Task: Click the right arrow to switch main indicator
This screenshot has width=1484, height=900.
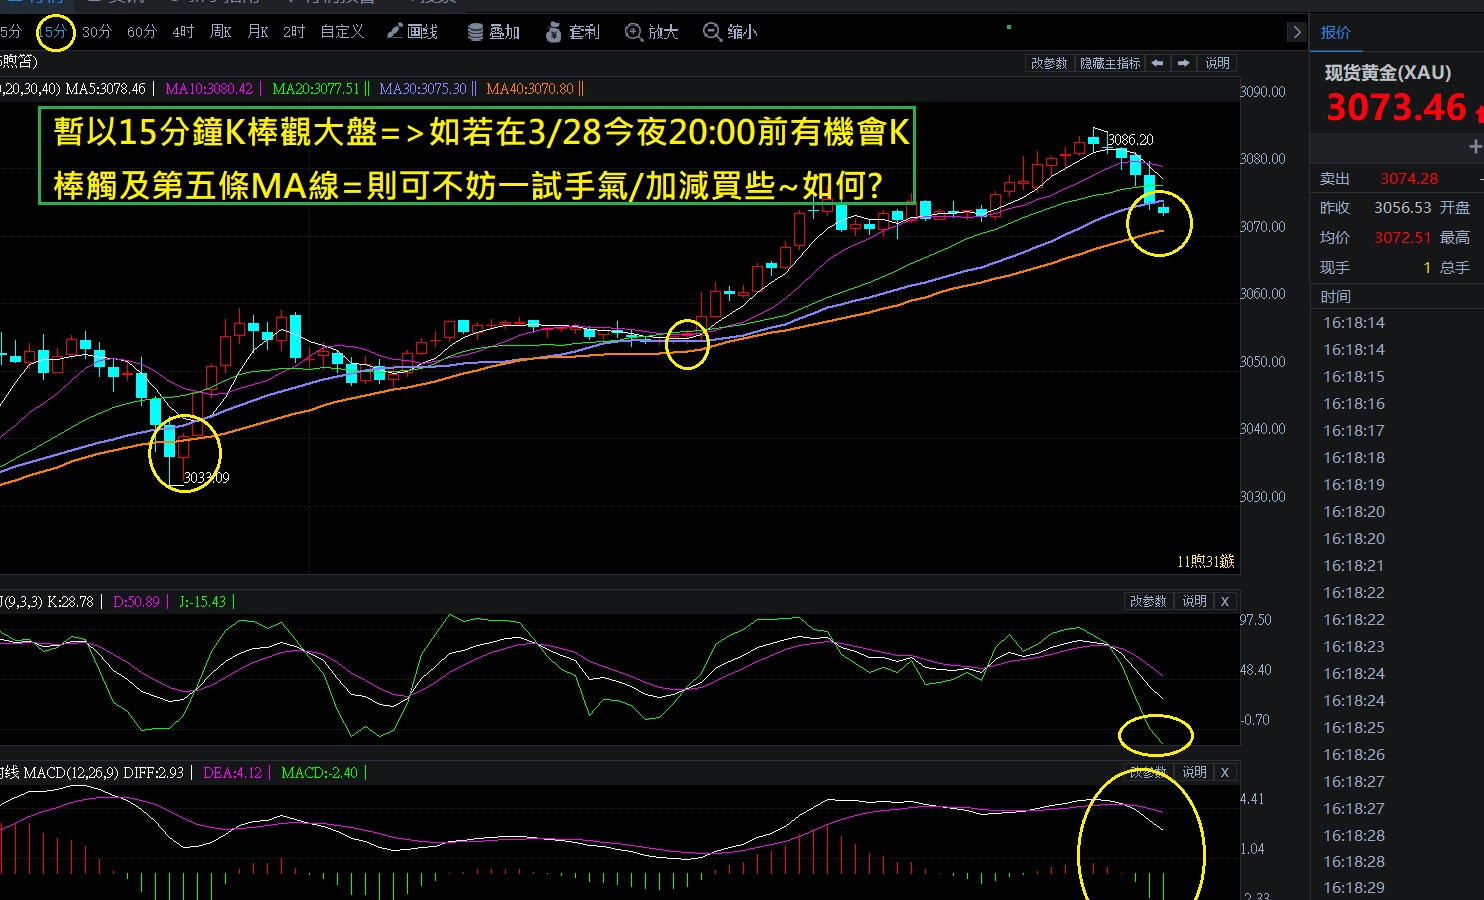Action: coord(1182,62)
